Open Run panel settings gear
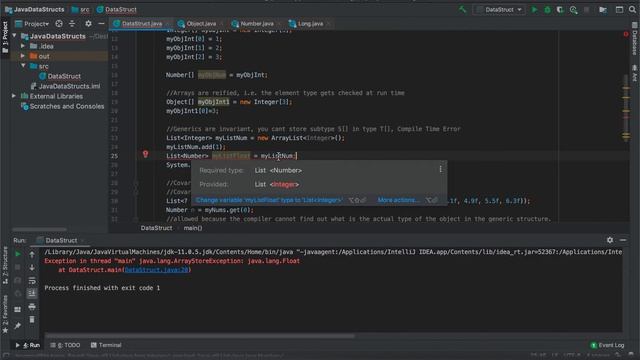Screen dimensions: 640x360 pos(610,240)
